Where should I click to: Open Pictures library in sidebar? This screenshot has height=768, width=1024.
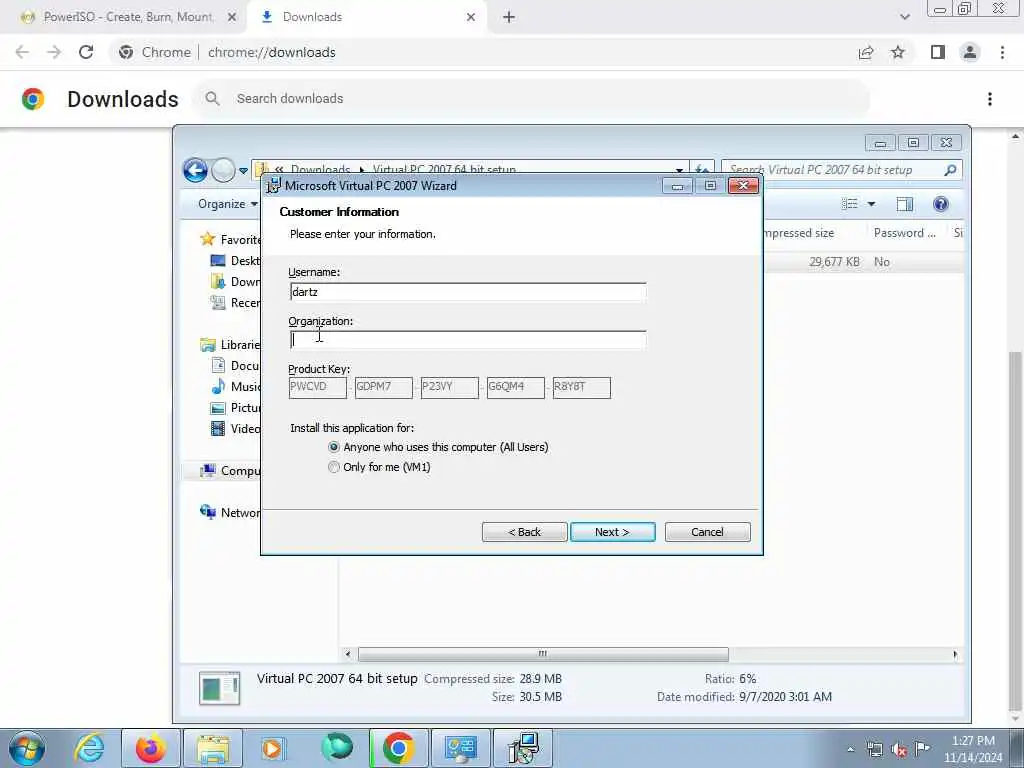[x=235, y=408]
